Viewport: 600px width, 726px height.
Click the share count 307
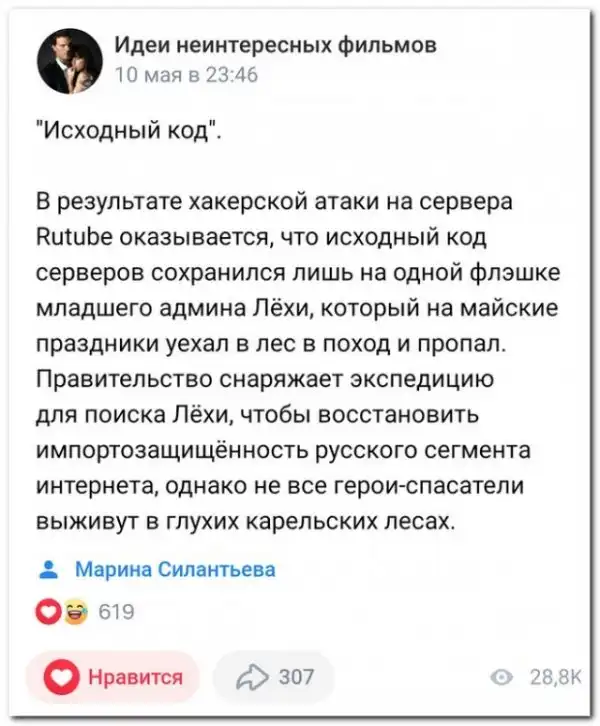(295, 677)
